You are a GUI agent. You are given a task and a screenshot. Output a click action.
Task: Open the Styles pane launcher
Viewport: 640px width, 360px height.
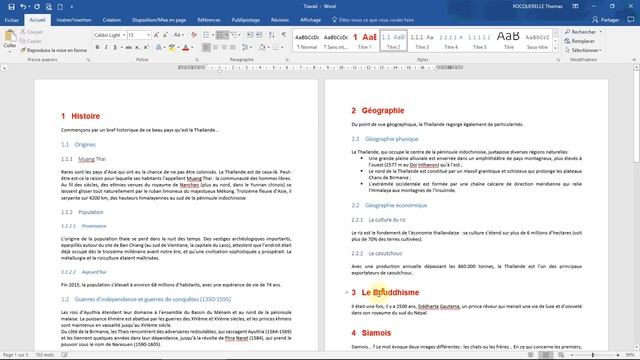pos(558,60)
